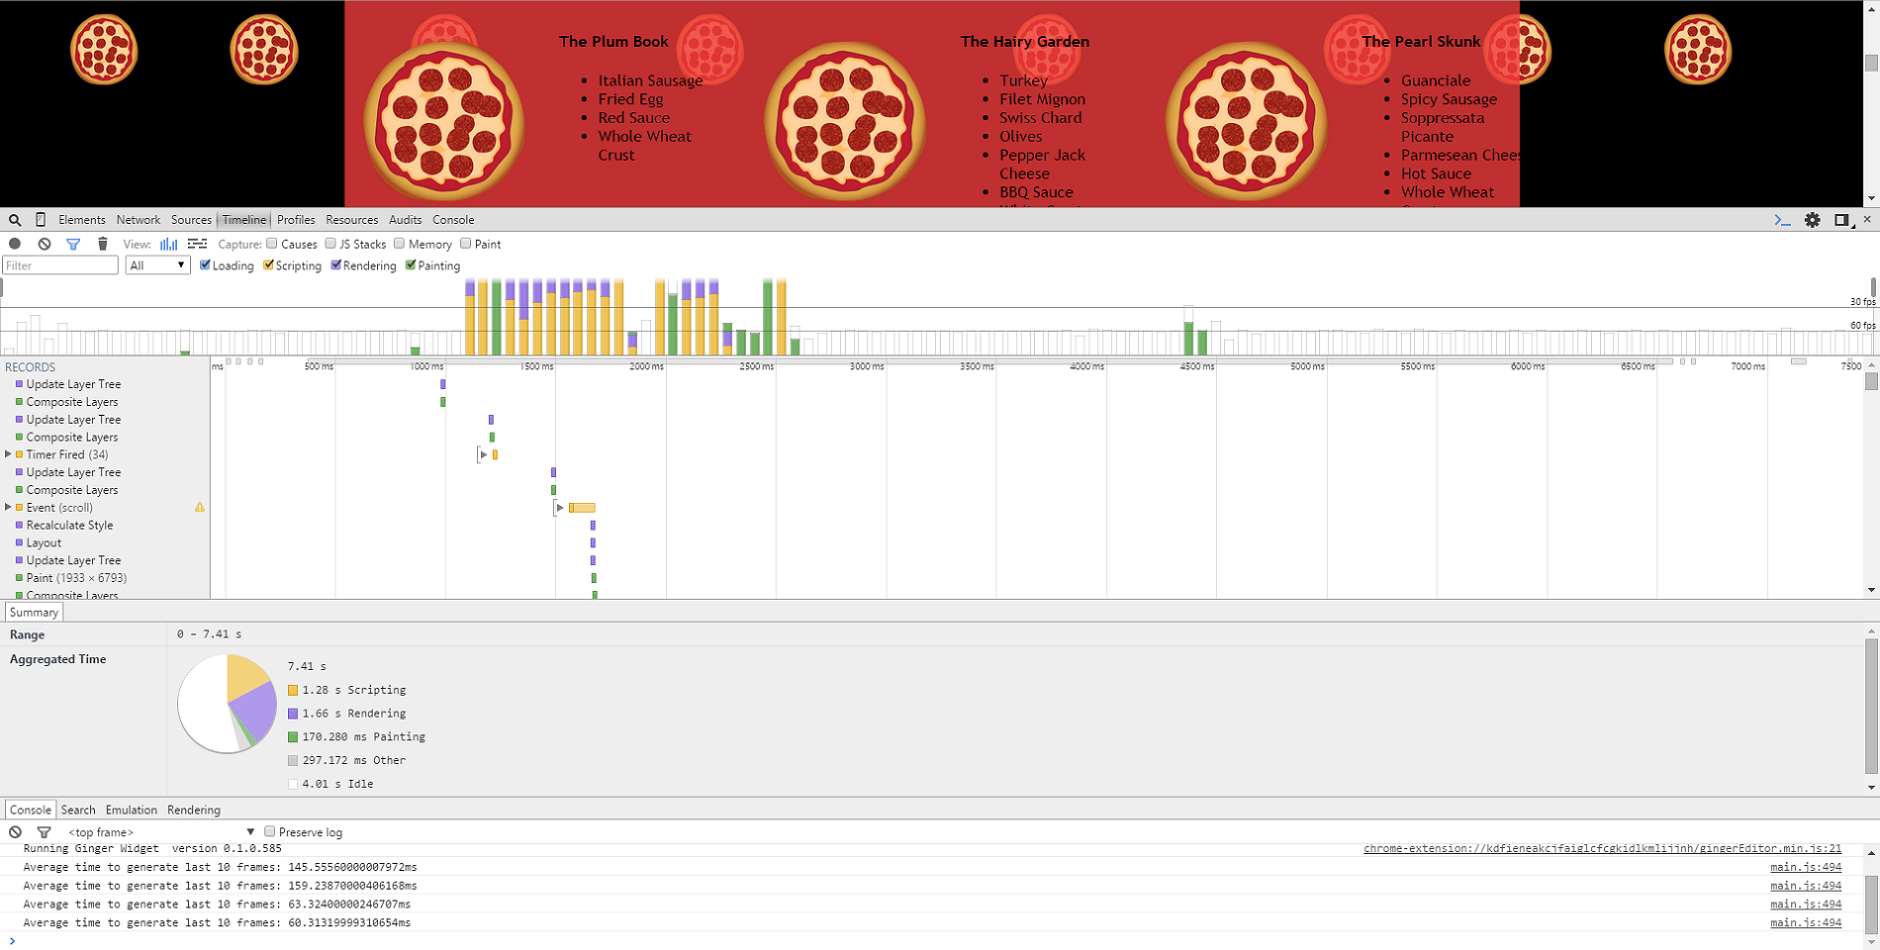Open the gingerEditor.min.js:21 source link
The height and width of the screenshot is (950, 1880).
coord(1602,848)
